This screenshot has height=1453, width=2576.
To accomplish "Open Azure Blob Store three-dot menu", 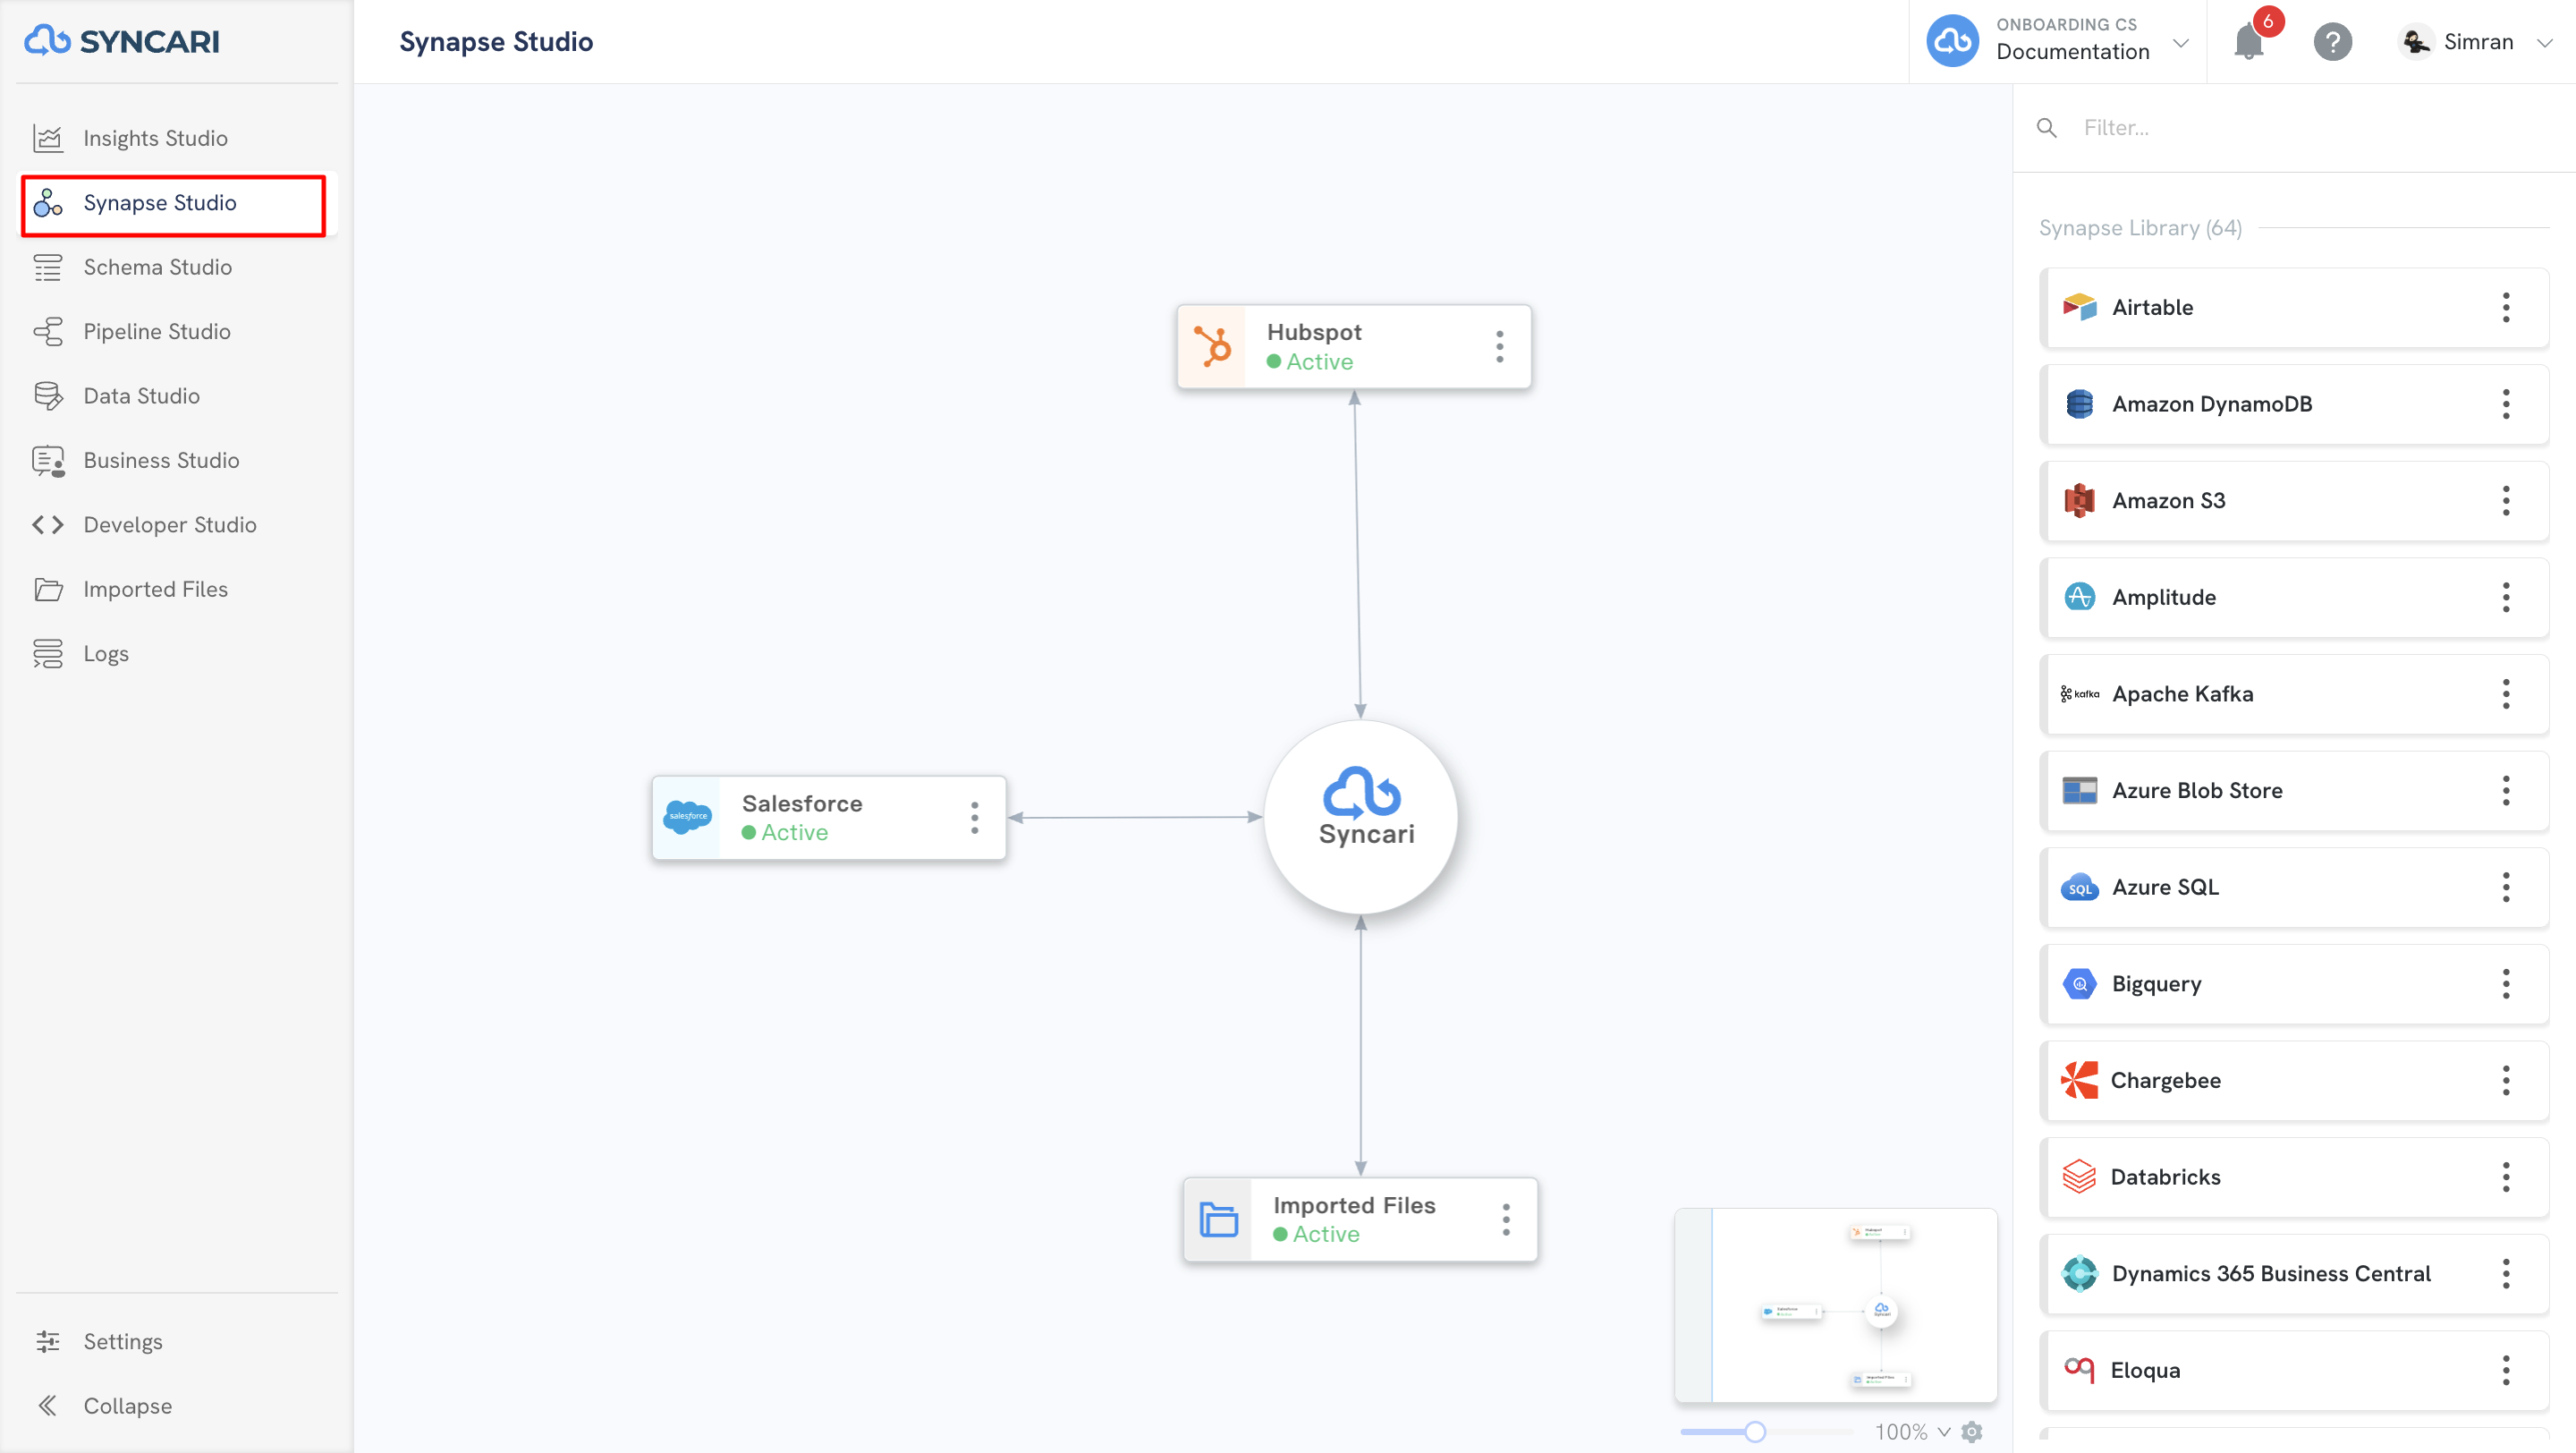I will coord(2506,790).
